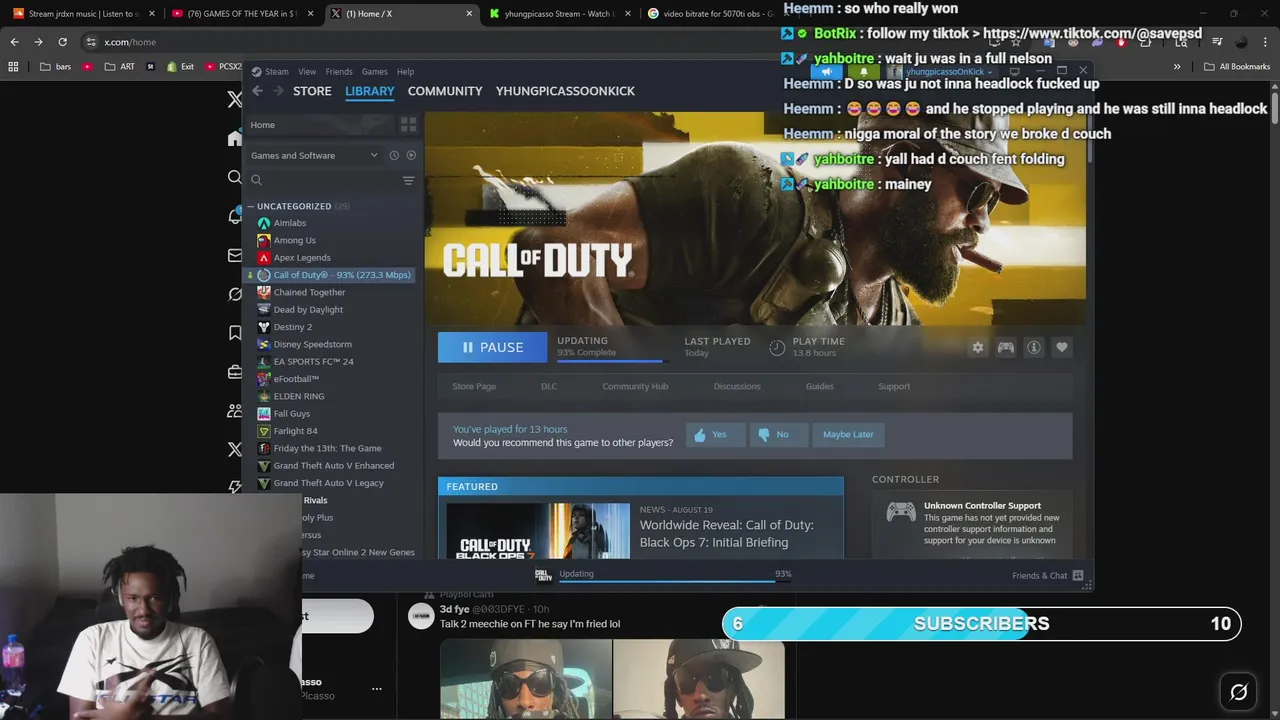This screenshot has height=720, width=1280.
Task: Collapse the UNCATEGORIZED game category
Action: click(x=250, y=206)
